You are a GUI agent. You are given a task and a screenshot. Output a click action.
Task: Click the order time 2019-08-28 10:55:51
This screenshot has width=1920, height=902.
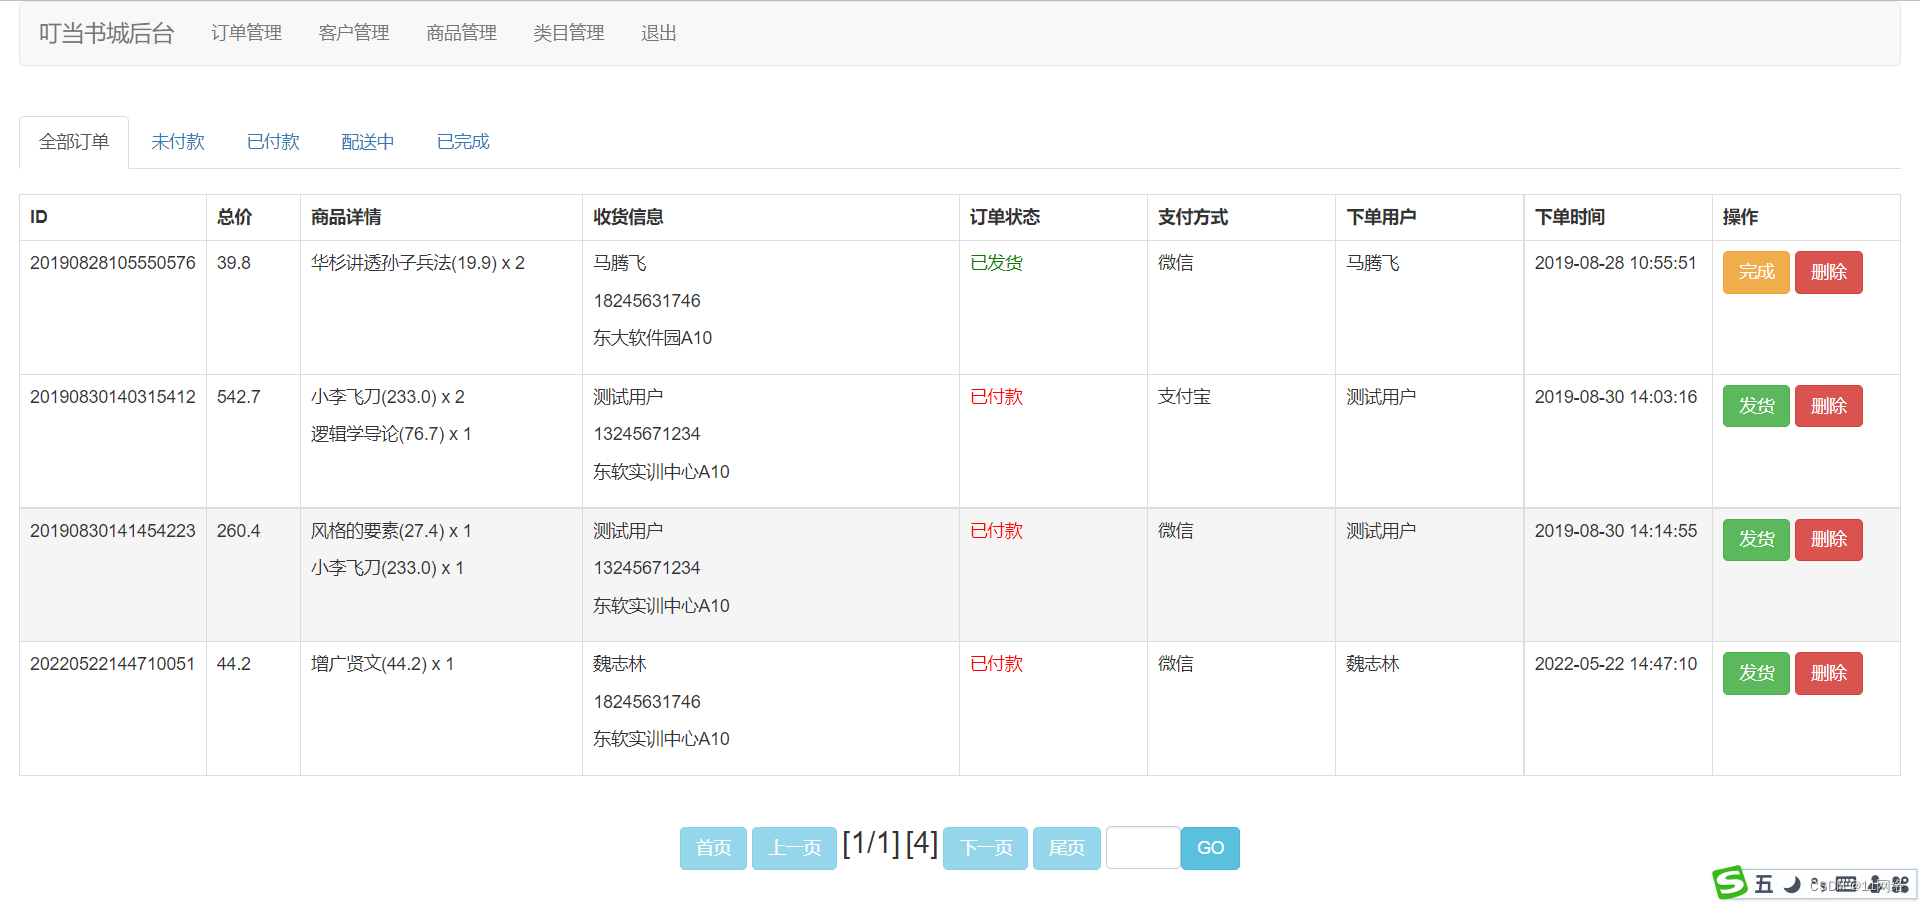tap(1616, 263)
